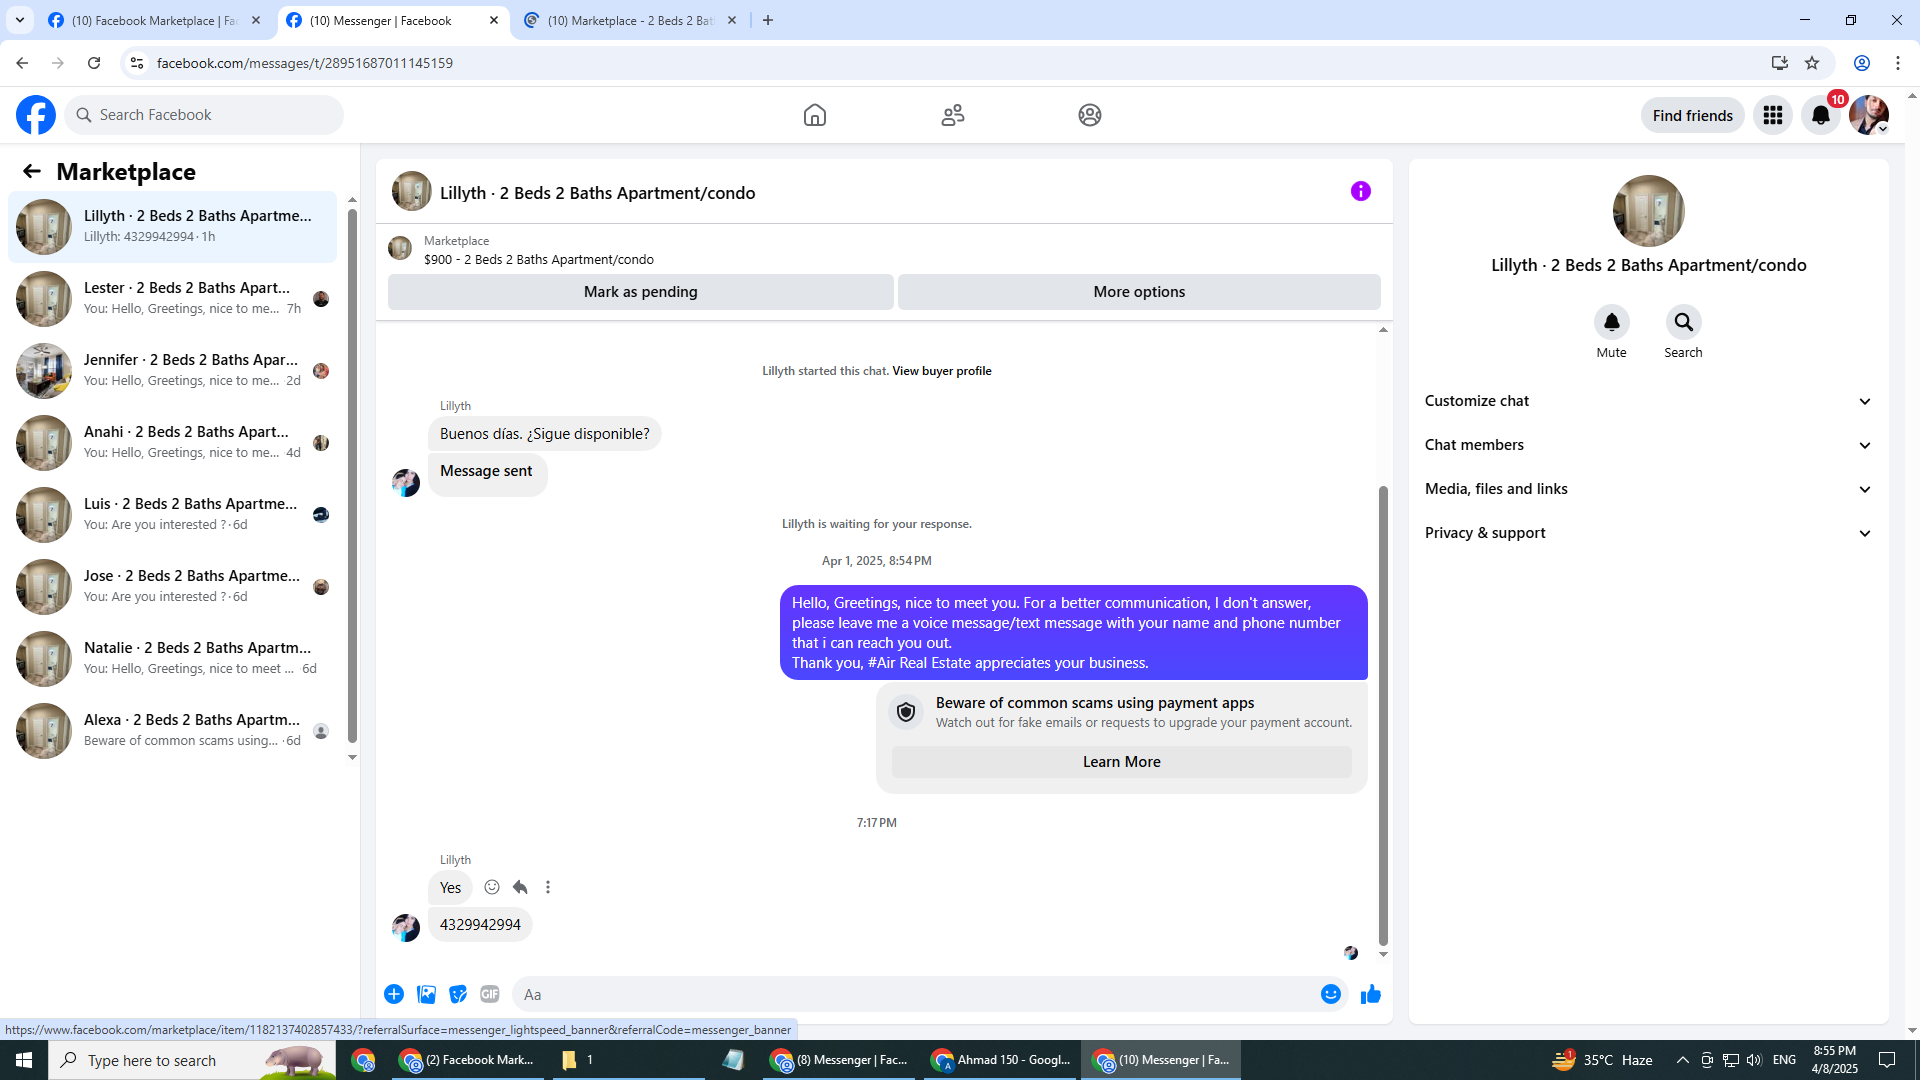This screenshot has height=1080, width=1920.
Task: Open View buyer profile link
Action: (x=941, y=371)
